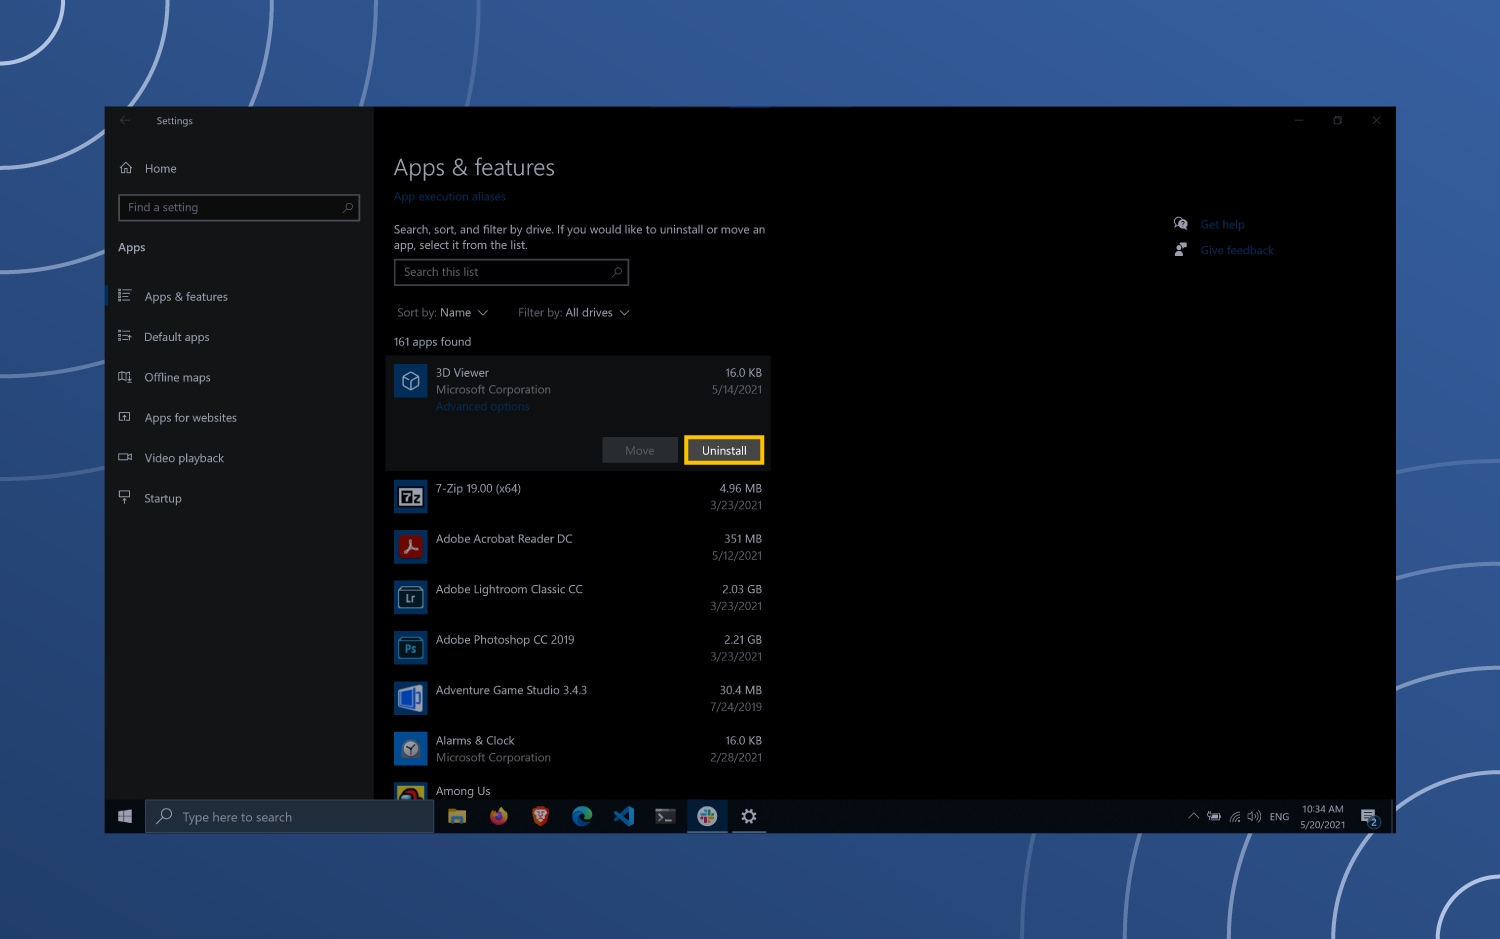
Task: Select the Adobe Lightroom Classic CC entry
Action: click(578, 598)
